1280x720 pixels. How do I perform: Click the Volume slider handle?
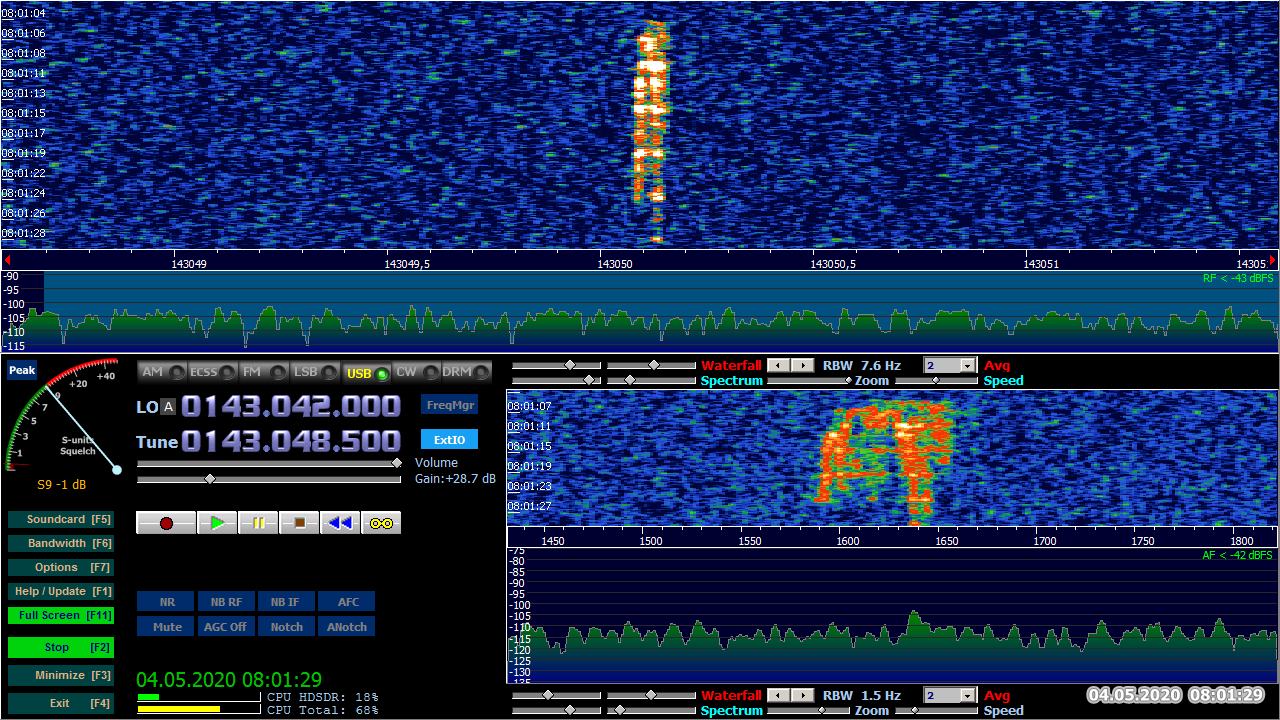click(396, 463)
